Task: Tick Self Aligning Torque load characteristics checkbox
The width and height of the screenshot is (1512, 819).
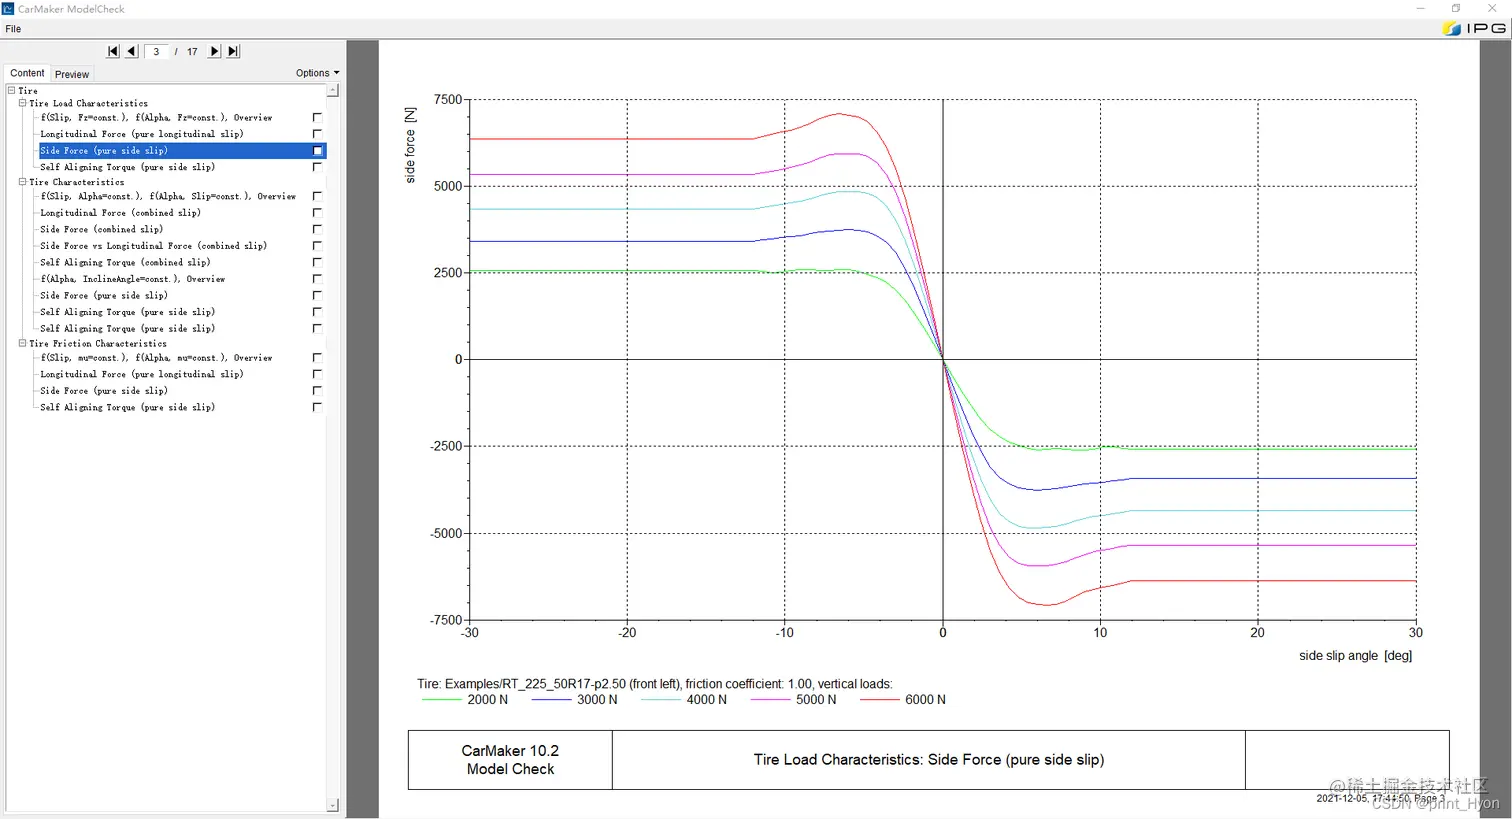Action: (x=317, y=167)
